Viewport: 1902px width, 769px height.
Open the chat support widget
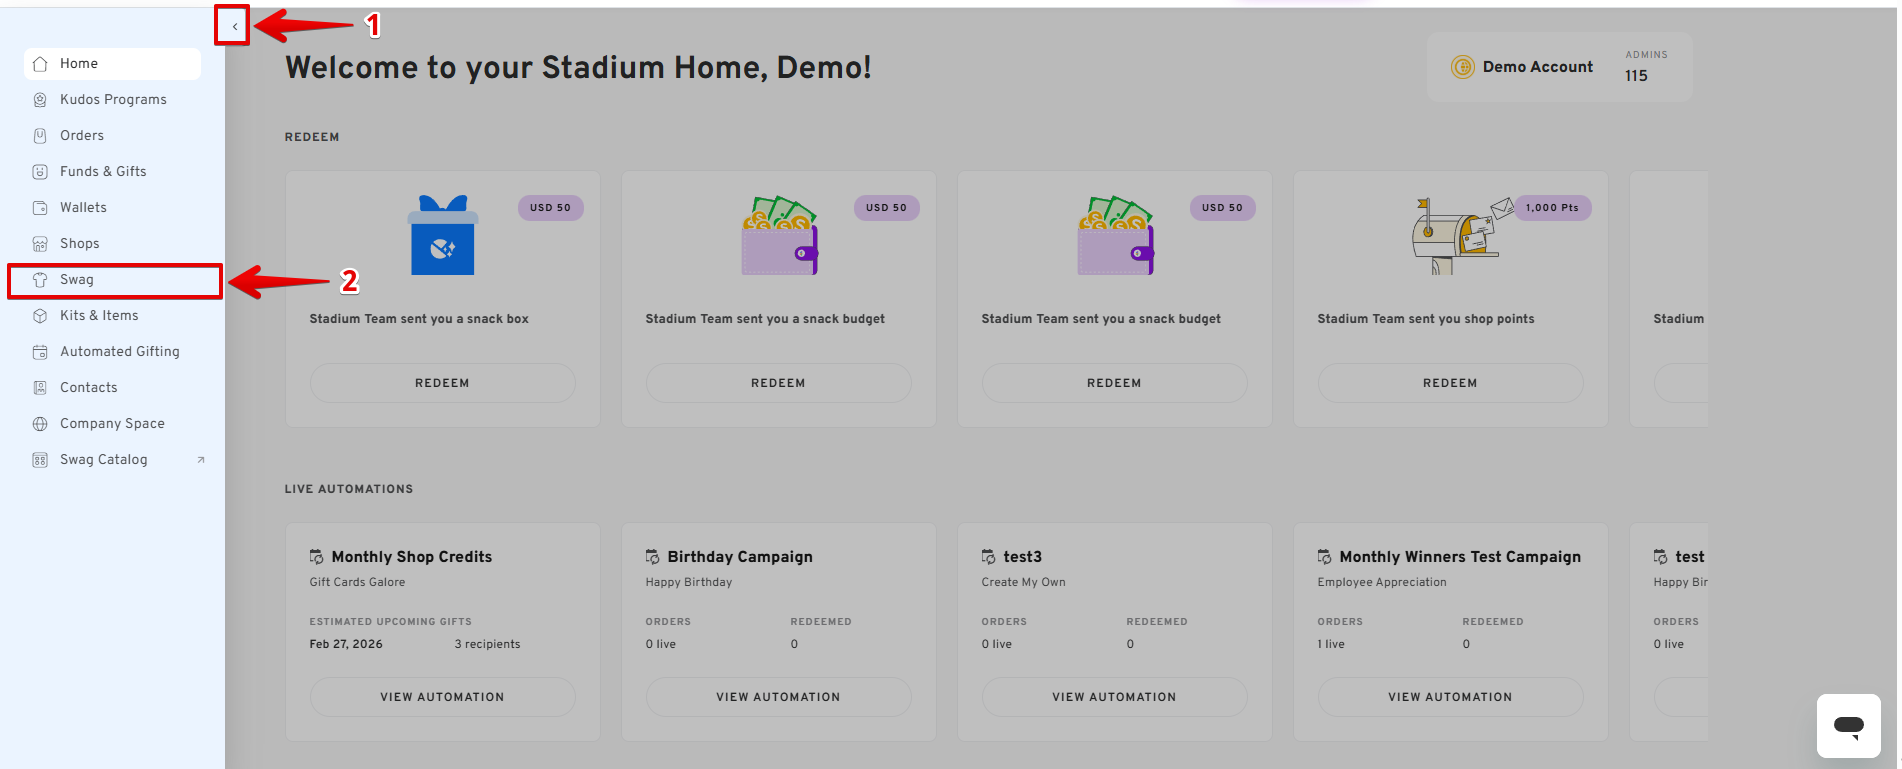tap(1848, 726)
